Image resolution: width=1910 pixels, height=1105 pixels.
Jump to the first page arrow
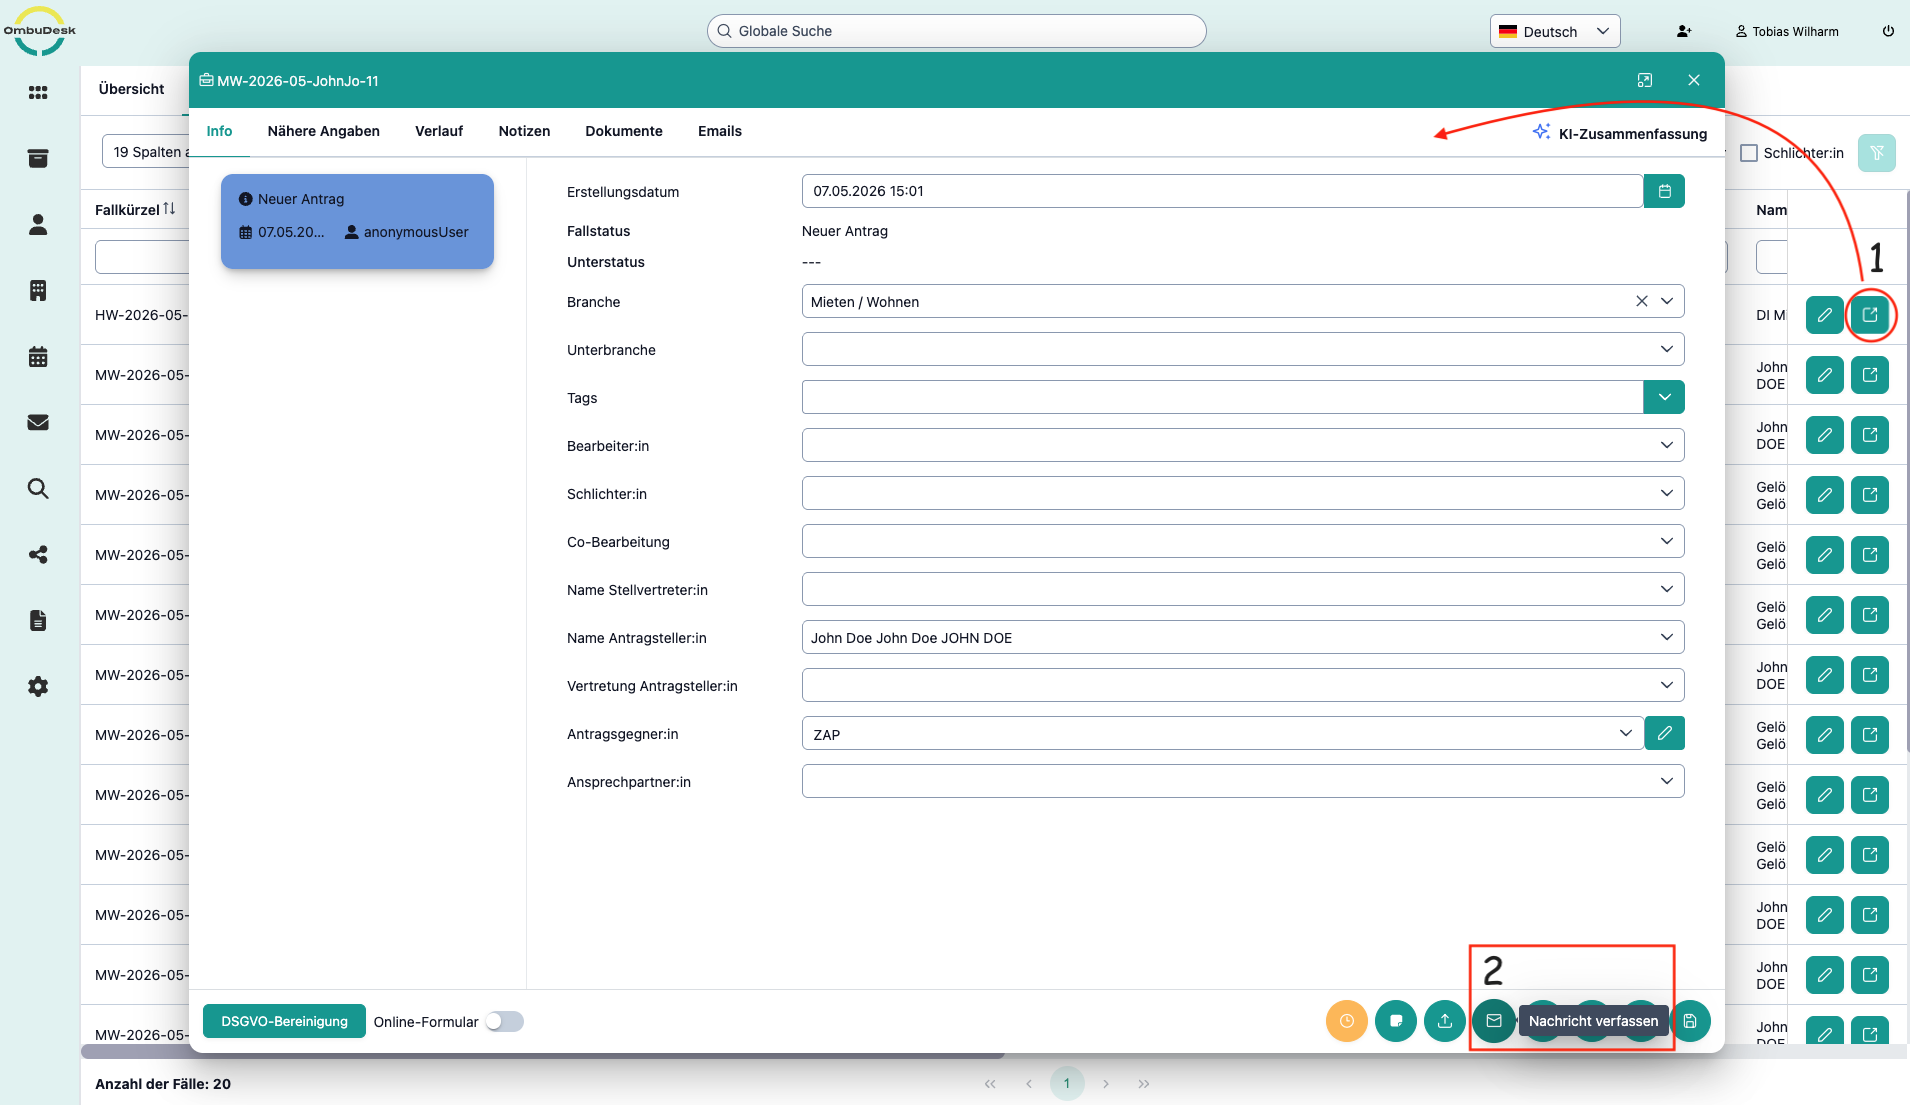(x=990, y=1083)
